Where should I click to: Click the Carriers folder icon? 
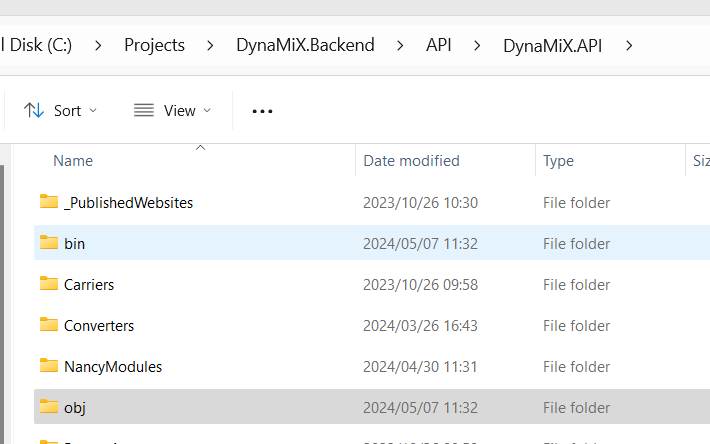(49, 284)
